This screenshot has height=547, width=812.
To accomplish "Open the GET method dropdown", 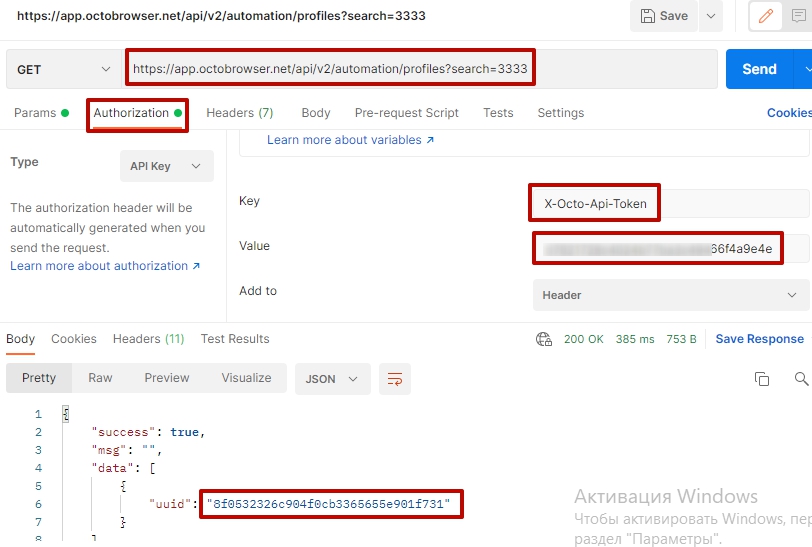I will click(x=64, y=69).
